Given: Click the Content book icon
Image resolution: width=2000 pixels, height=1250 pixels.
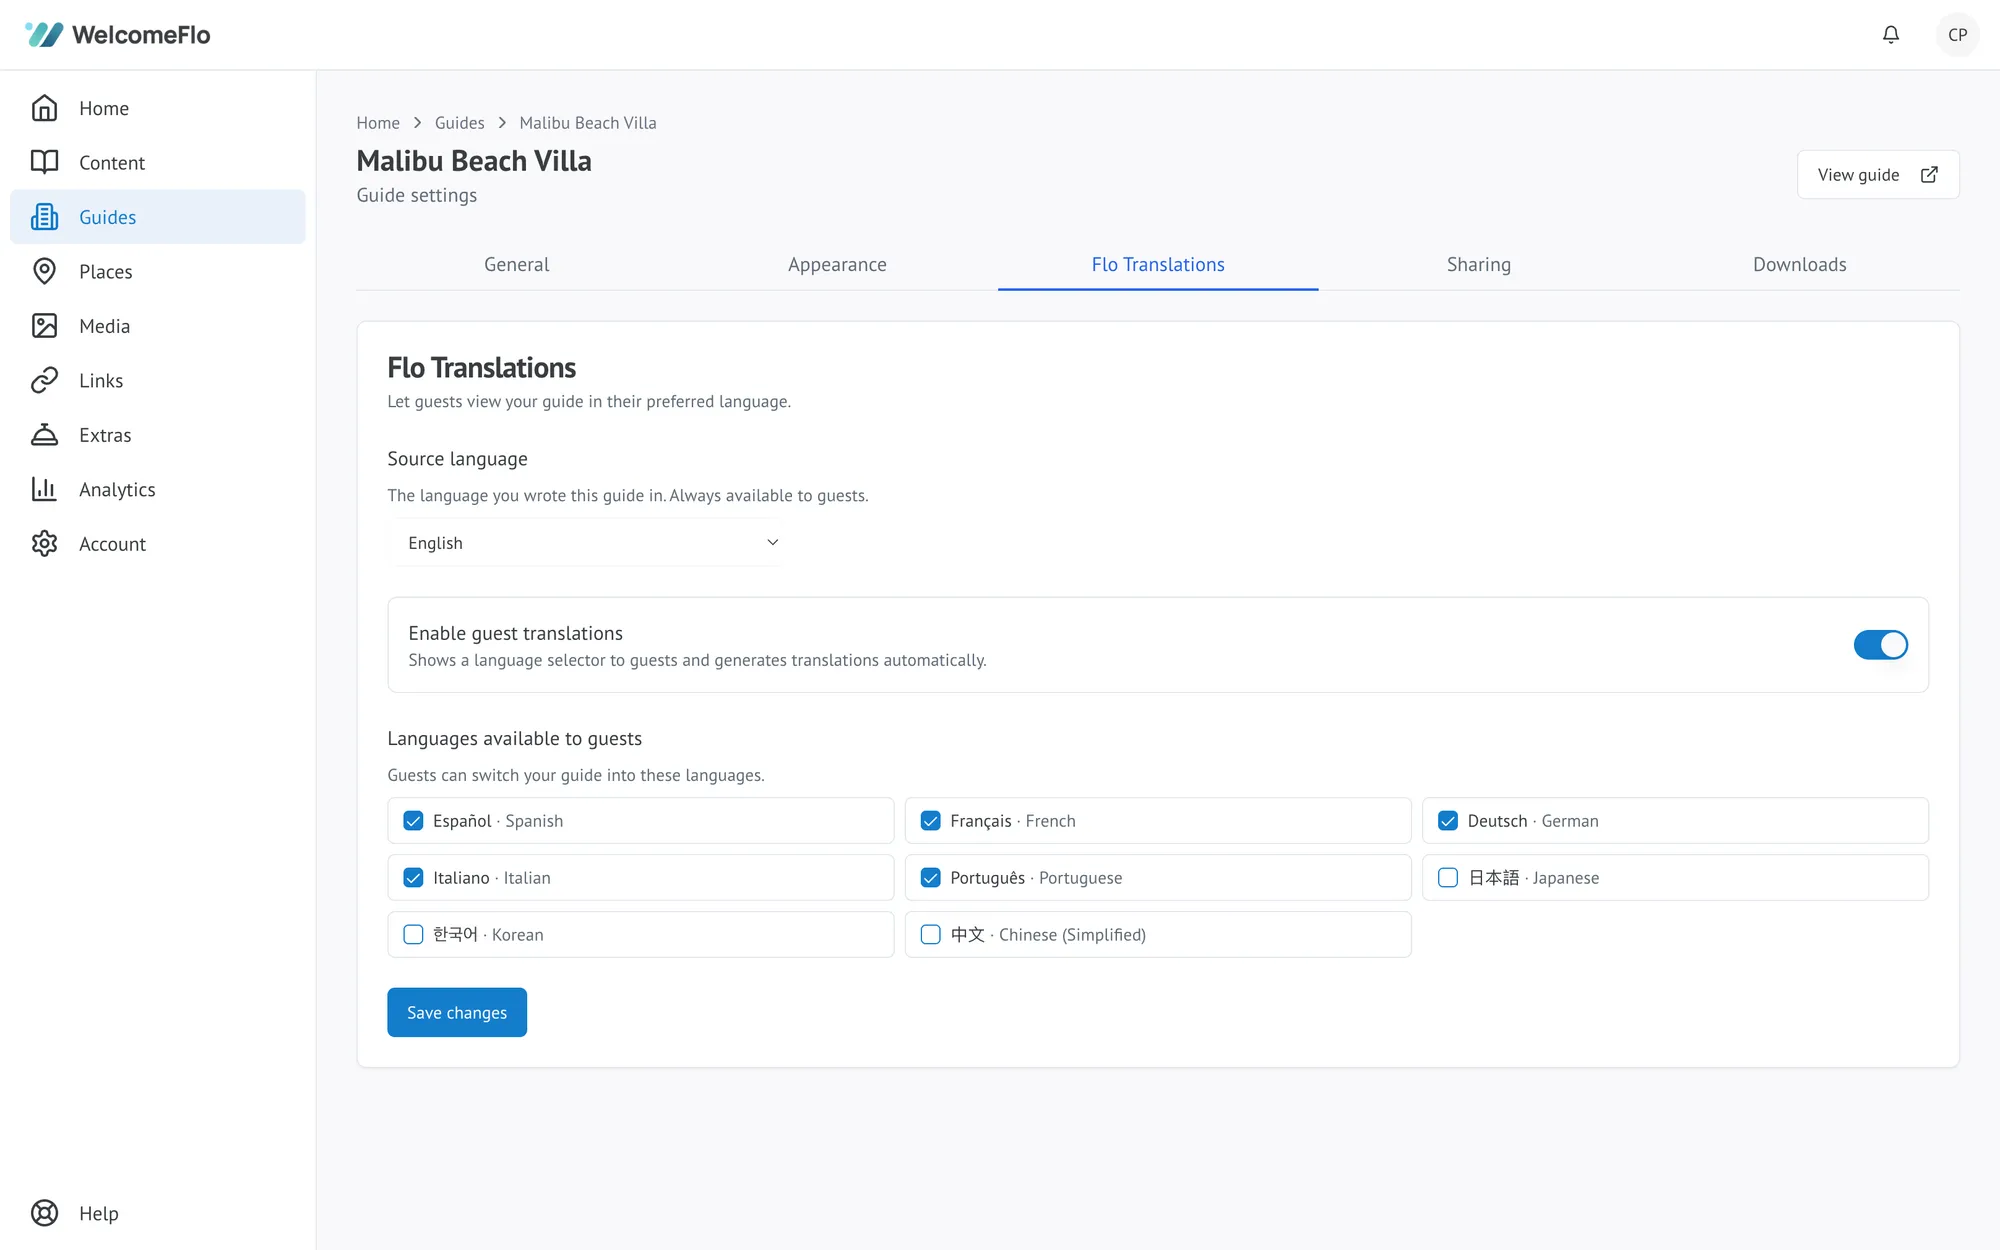Looking at the screenshot, I should click(x=44, y=162).
